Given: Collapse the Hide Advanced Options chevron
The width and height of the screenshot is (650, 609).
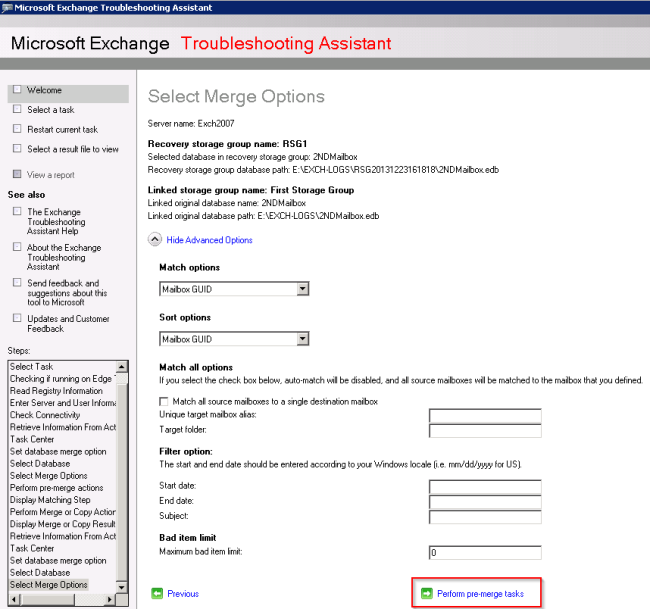Looking at the screenshot, I should click(155, 240).
